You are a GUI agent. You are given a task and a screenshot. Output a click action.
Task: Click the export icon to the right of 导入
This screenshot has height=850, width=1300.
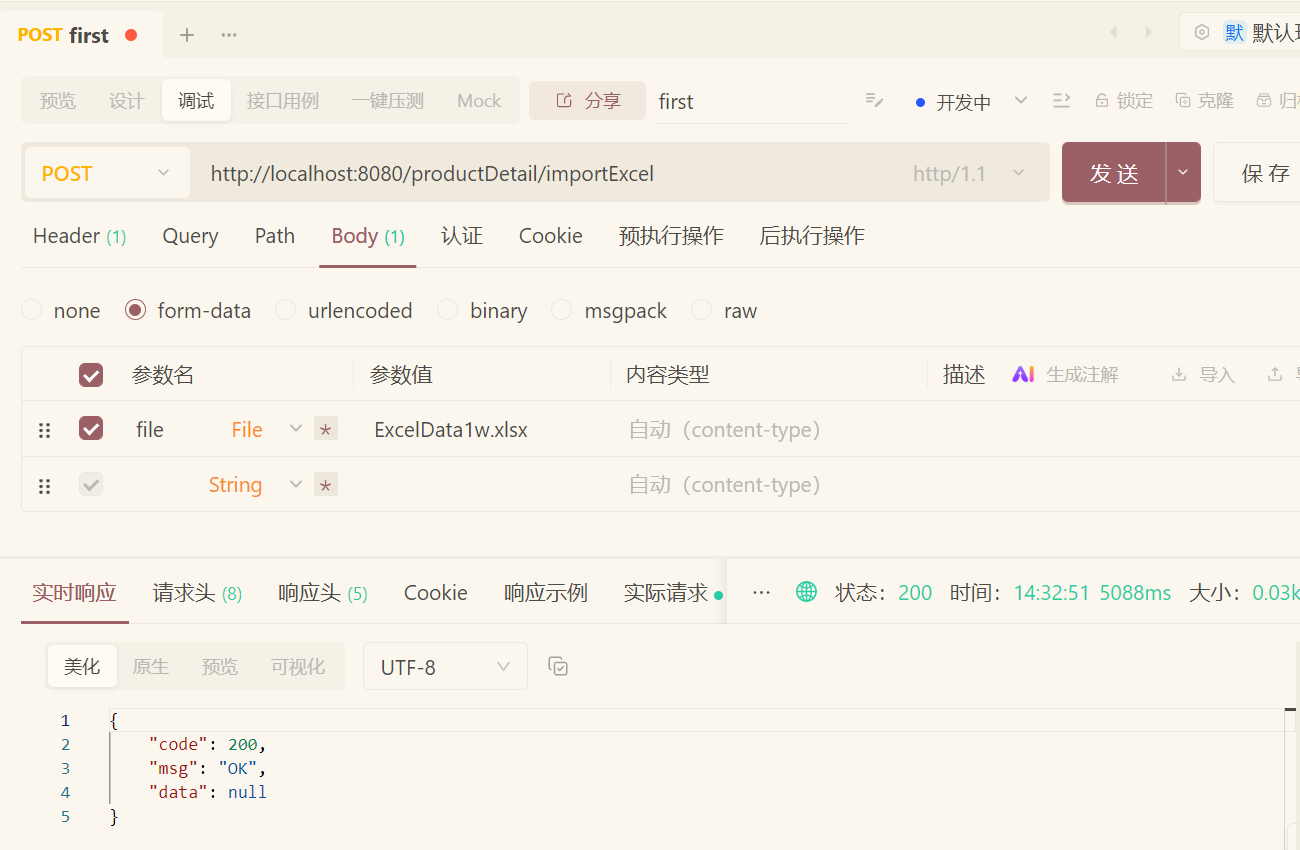[x=1275, y=374]
